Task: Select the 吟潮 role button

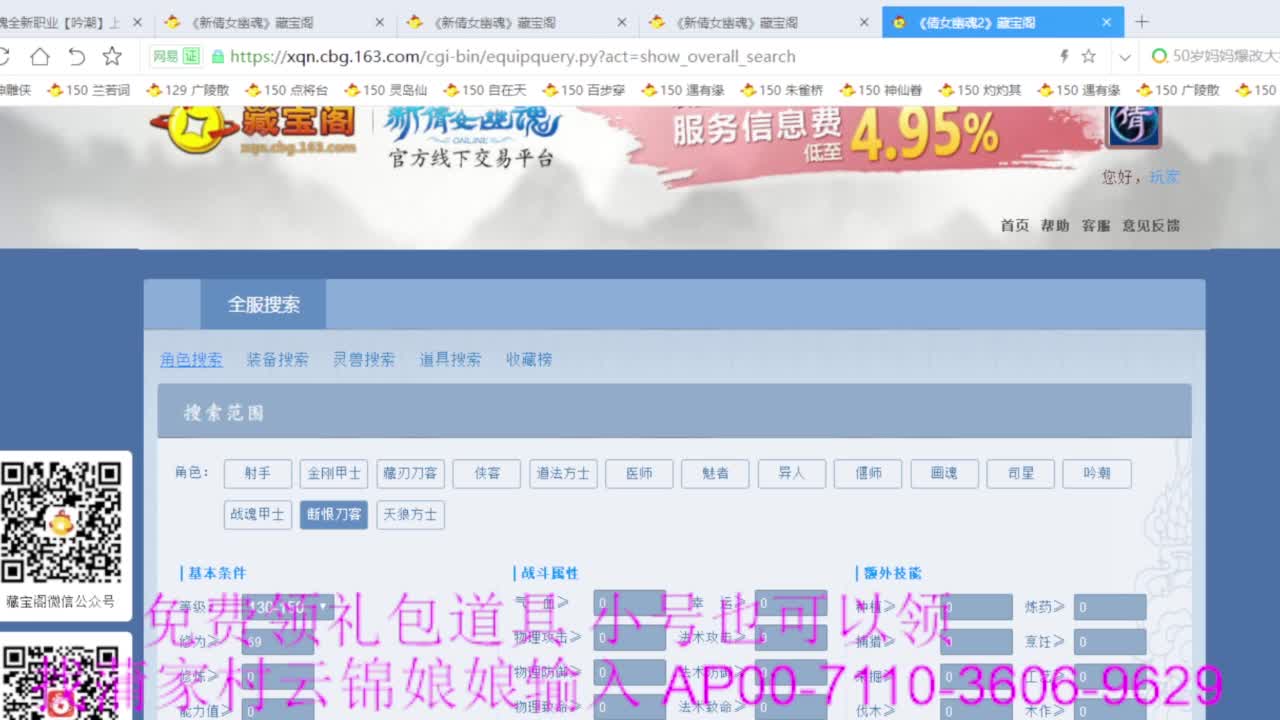Action: tap(1097, 473)
